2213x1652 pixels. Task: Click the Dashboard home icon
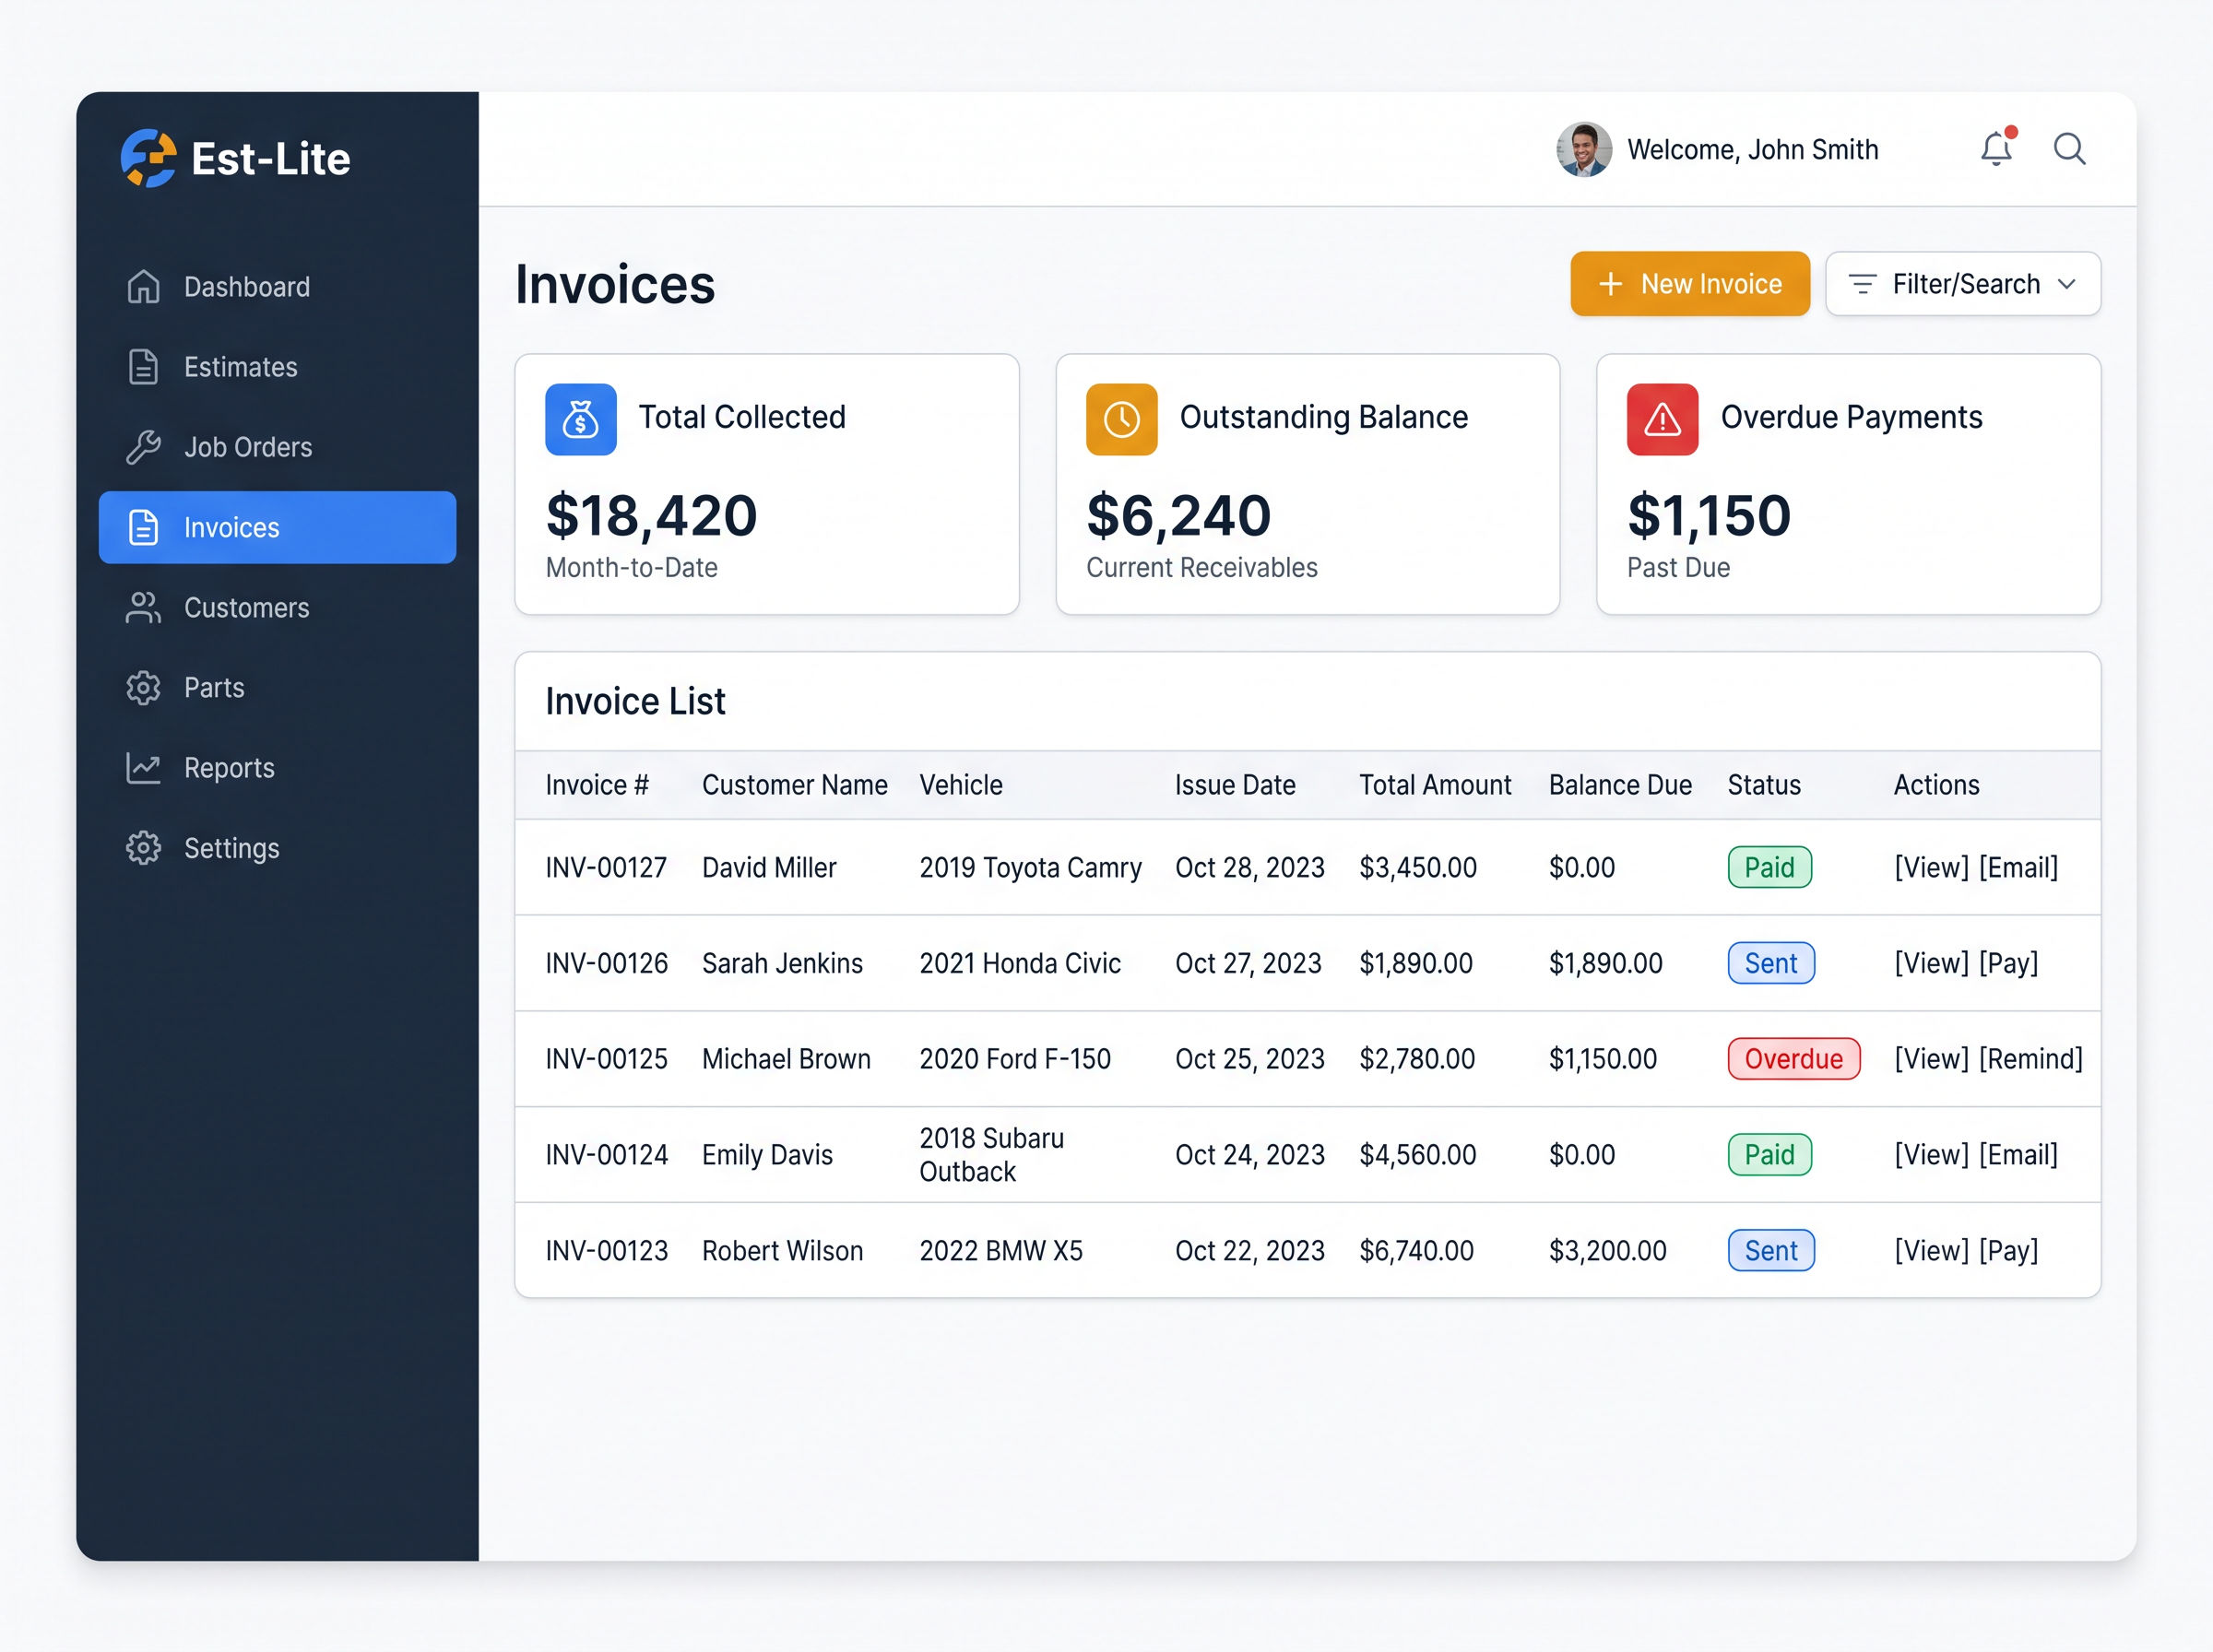143,287
